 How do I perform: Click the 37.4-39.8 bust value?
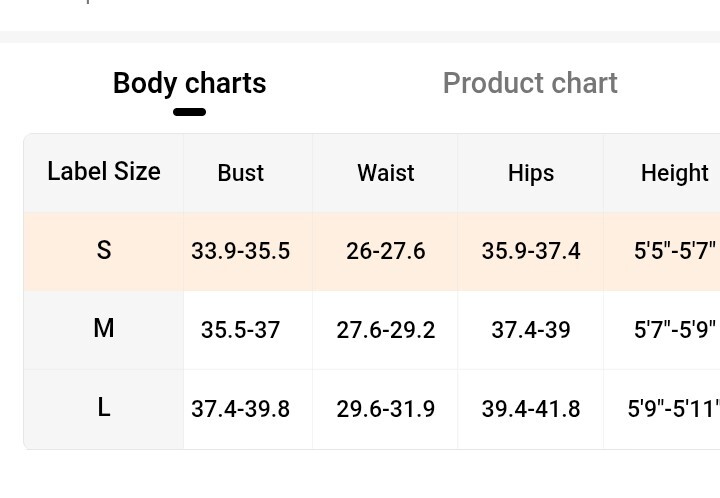(x=241, y=409)
